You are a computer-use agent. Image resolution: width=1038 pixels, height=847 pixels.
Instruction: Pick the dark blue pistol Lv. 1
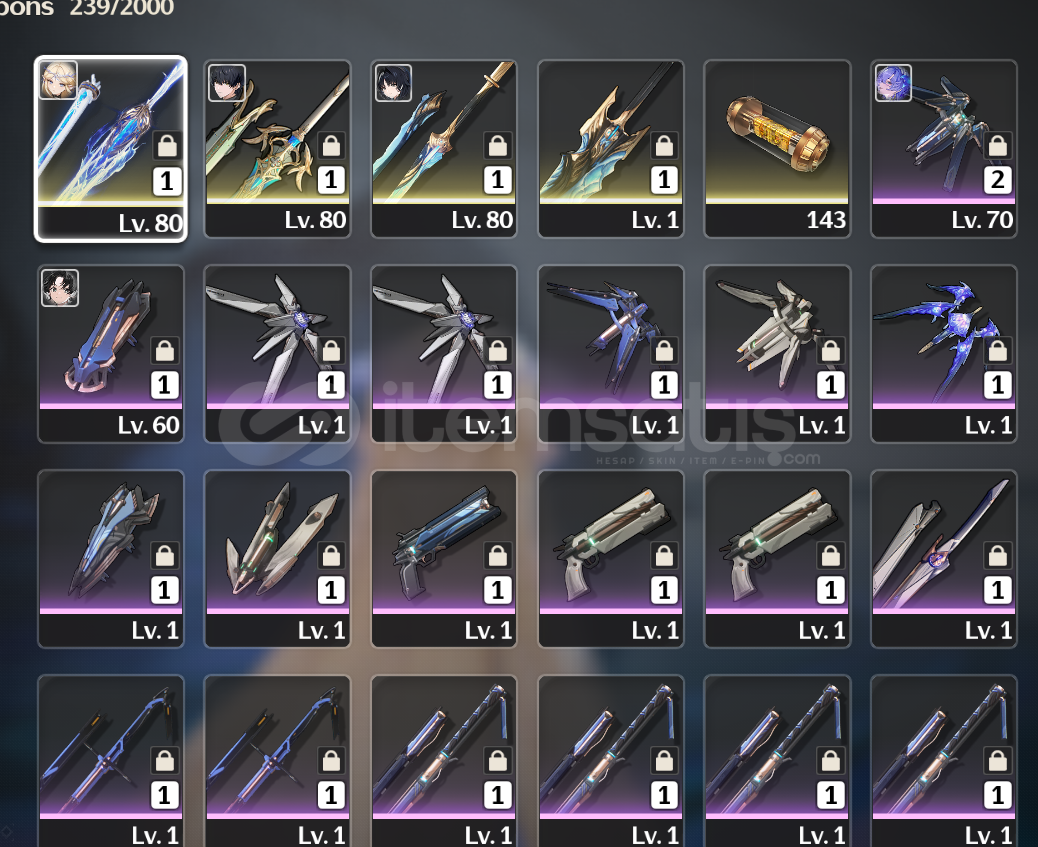(x=444, y=559)
